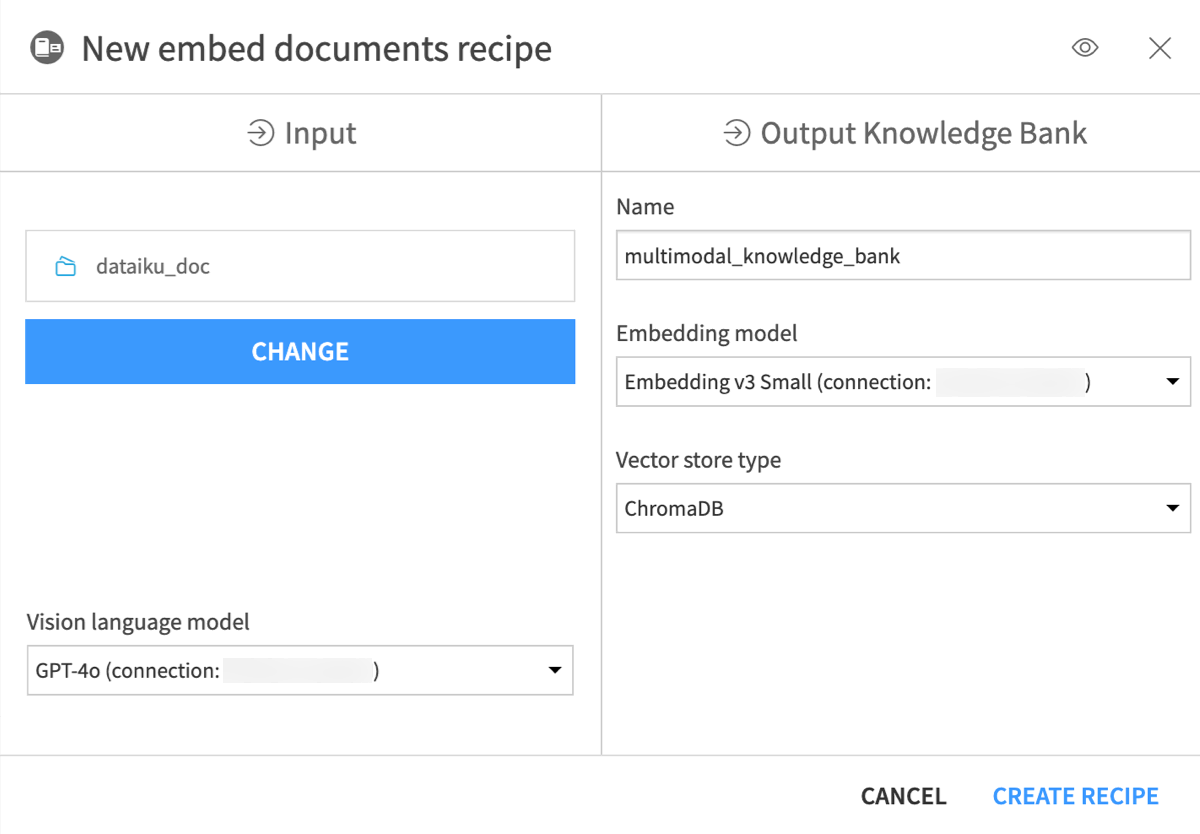
Task: Click the Output Knowledge Bank arrow icon
Action: pyautogui.click(x=737, y=133)
